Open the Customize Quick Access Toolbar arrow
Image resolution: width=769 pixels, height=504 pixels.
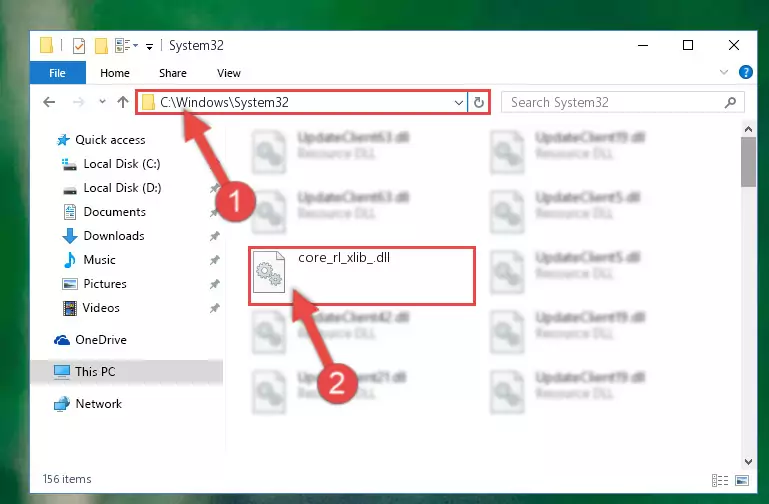pos(149,46)
